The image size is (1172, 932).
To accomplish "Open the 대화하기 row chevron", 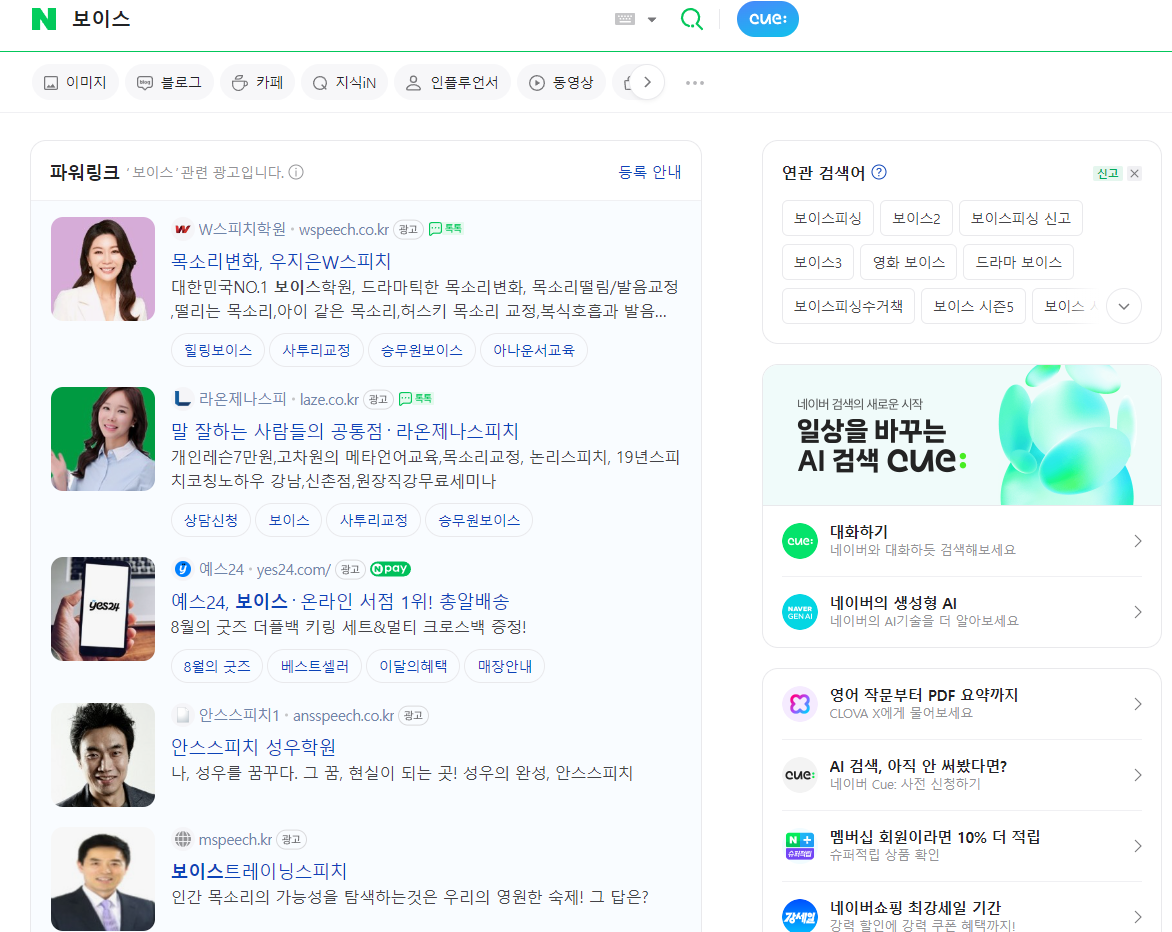I will (1138, 540).
